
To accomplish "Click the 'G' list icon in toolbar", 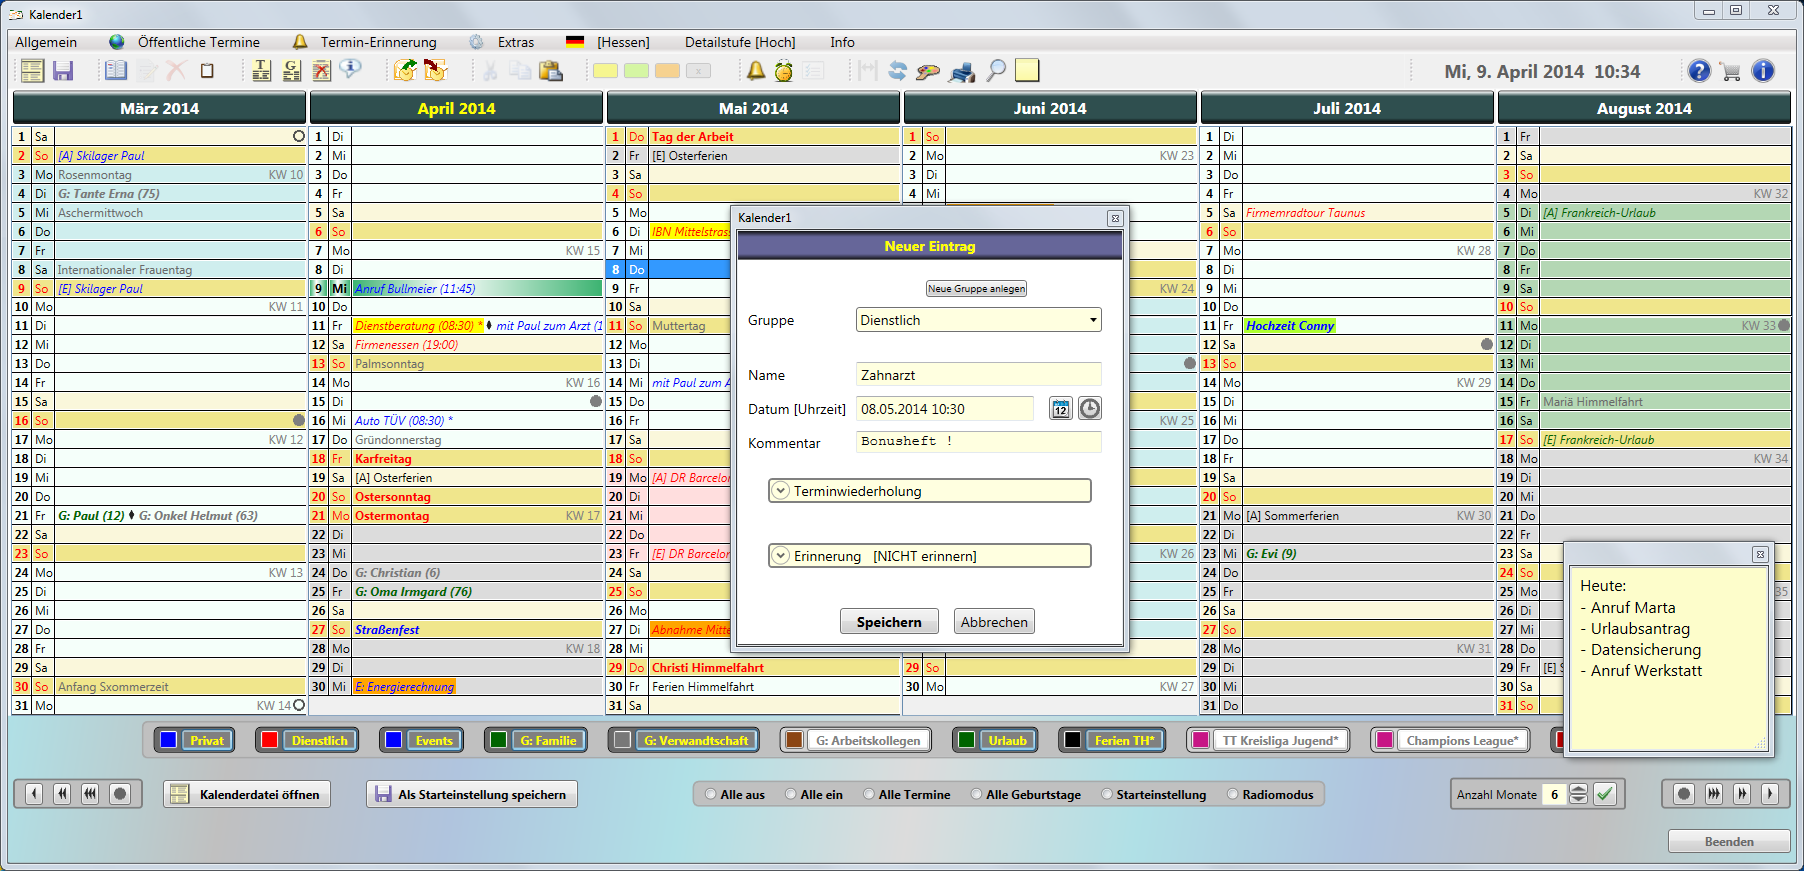I will (291, 71).
